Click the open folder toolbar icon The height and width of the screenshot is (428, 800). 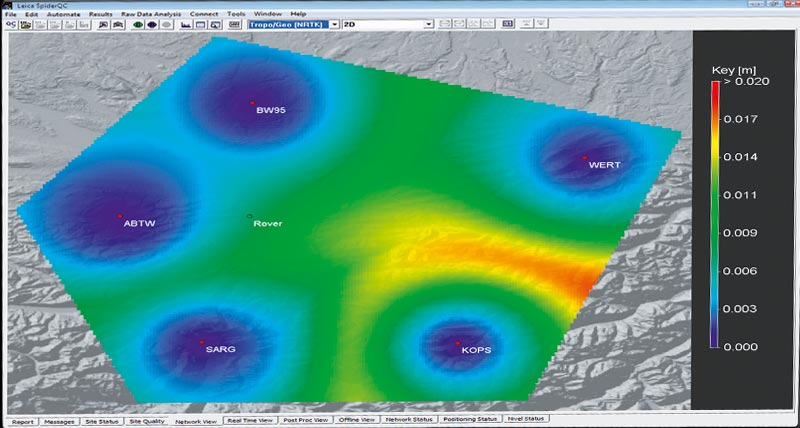pos(26,23)
